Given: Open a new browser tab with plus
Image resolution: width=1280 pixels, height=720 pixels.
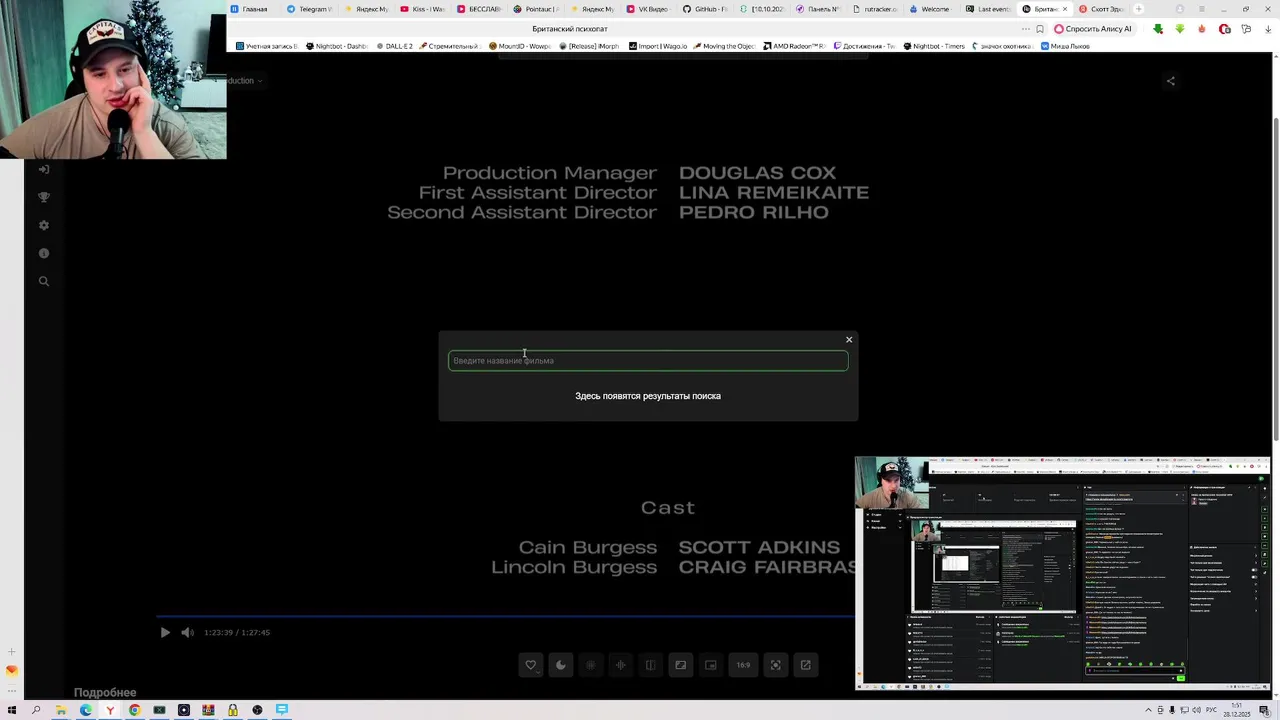Looking at the screenshot, I should tap(1138, 9).
